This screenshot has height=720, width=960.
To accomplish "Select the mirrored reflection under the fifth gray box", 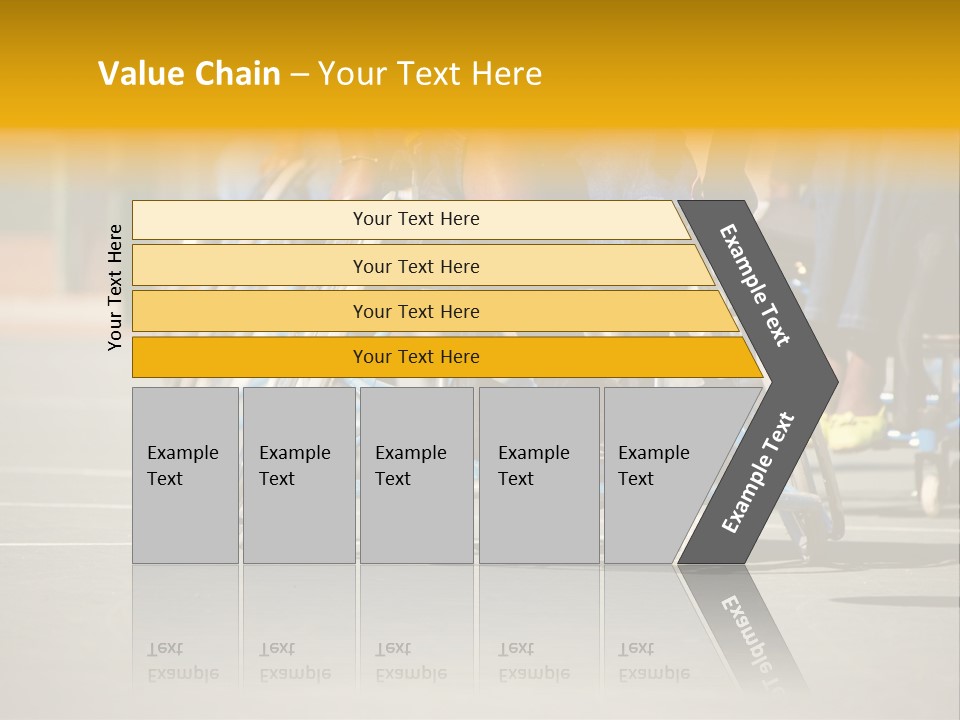I will pyautogui.click(x=654, y=661).
